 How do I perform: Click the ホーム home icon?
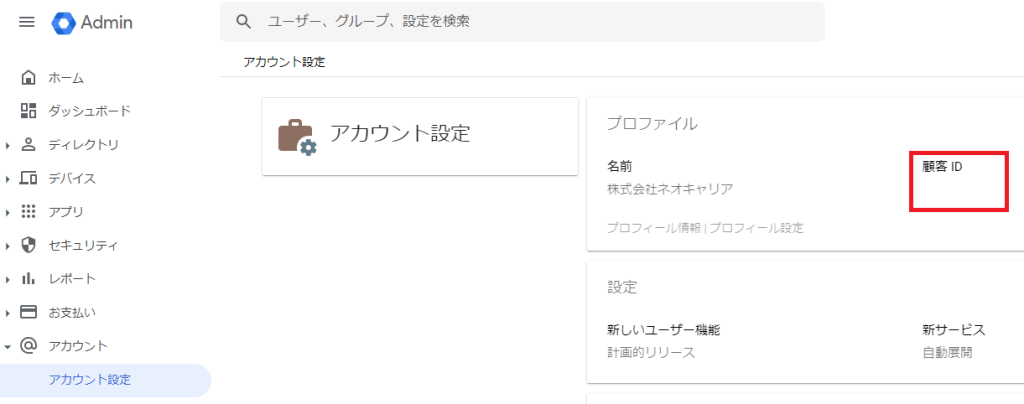pos(29,77)
